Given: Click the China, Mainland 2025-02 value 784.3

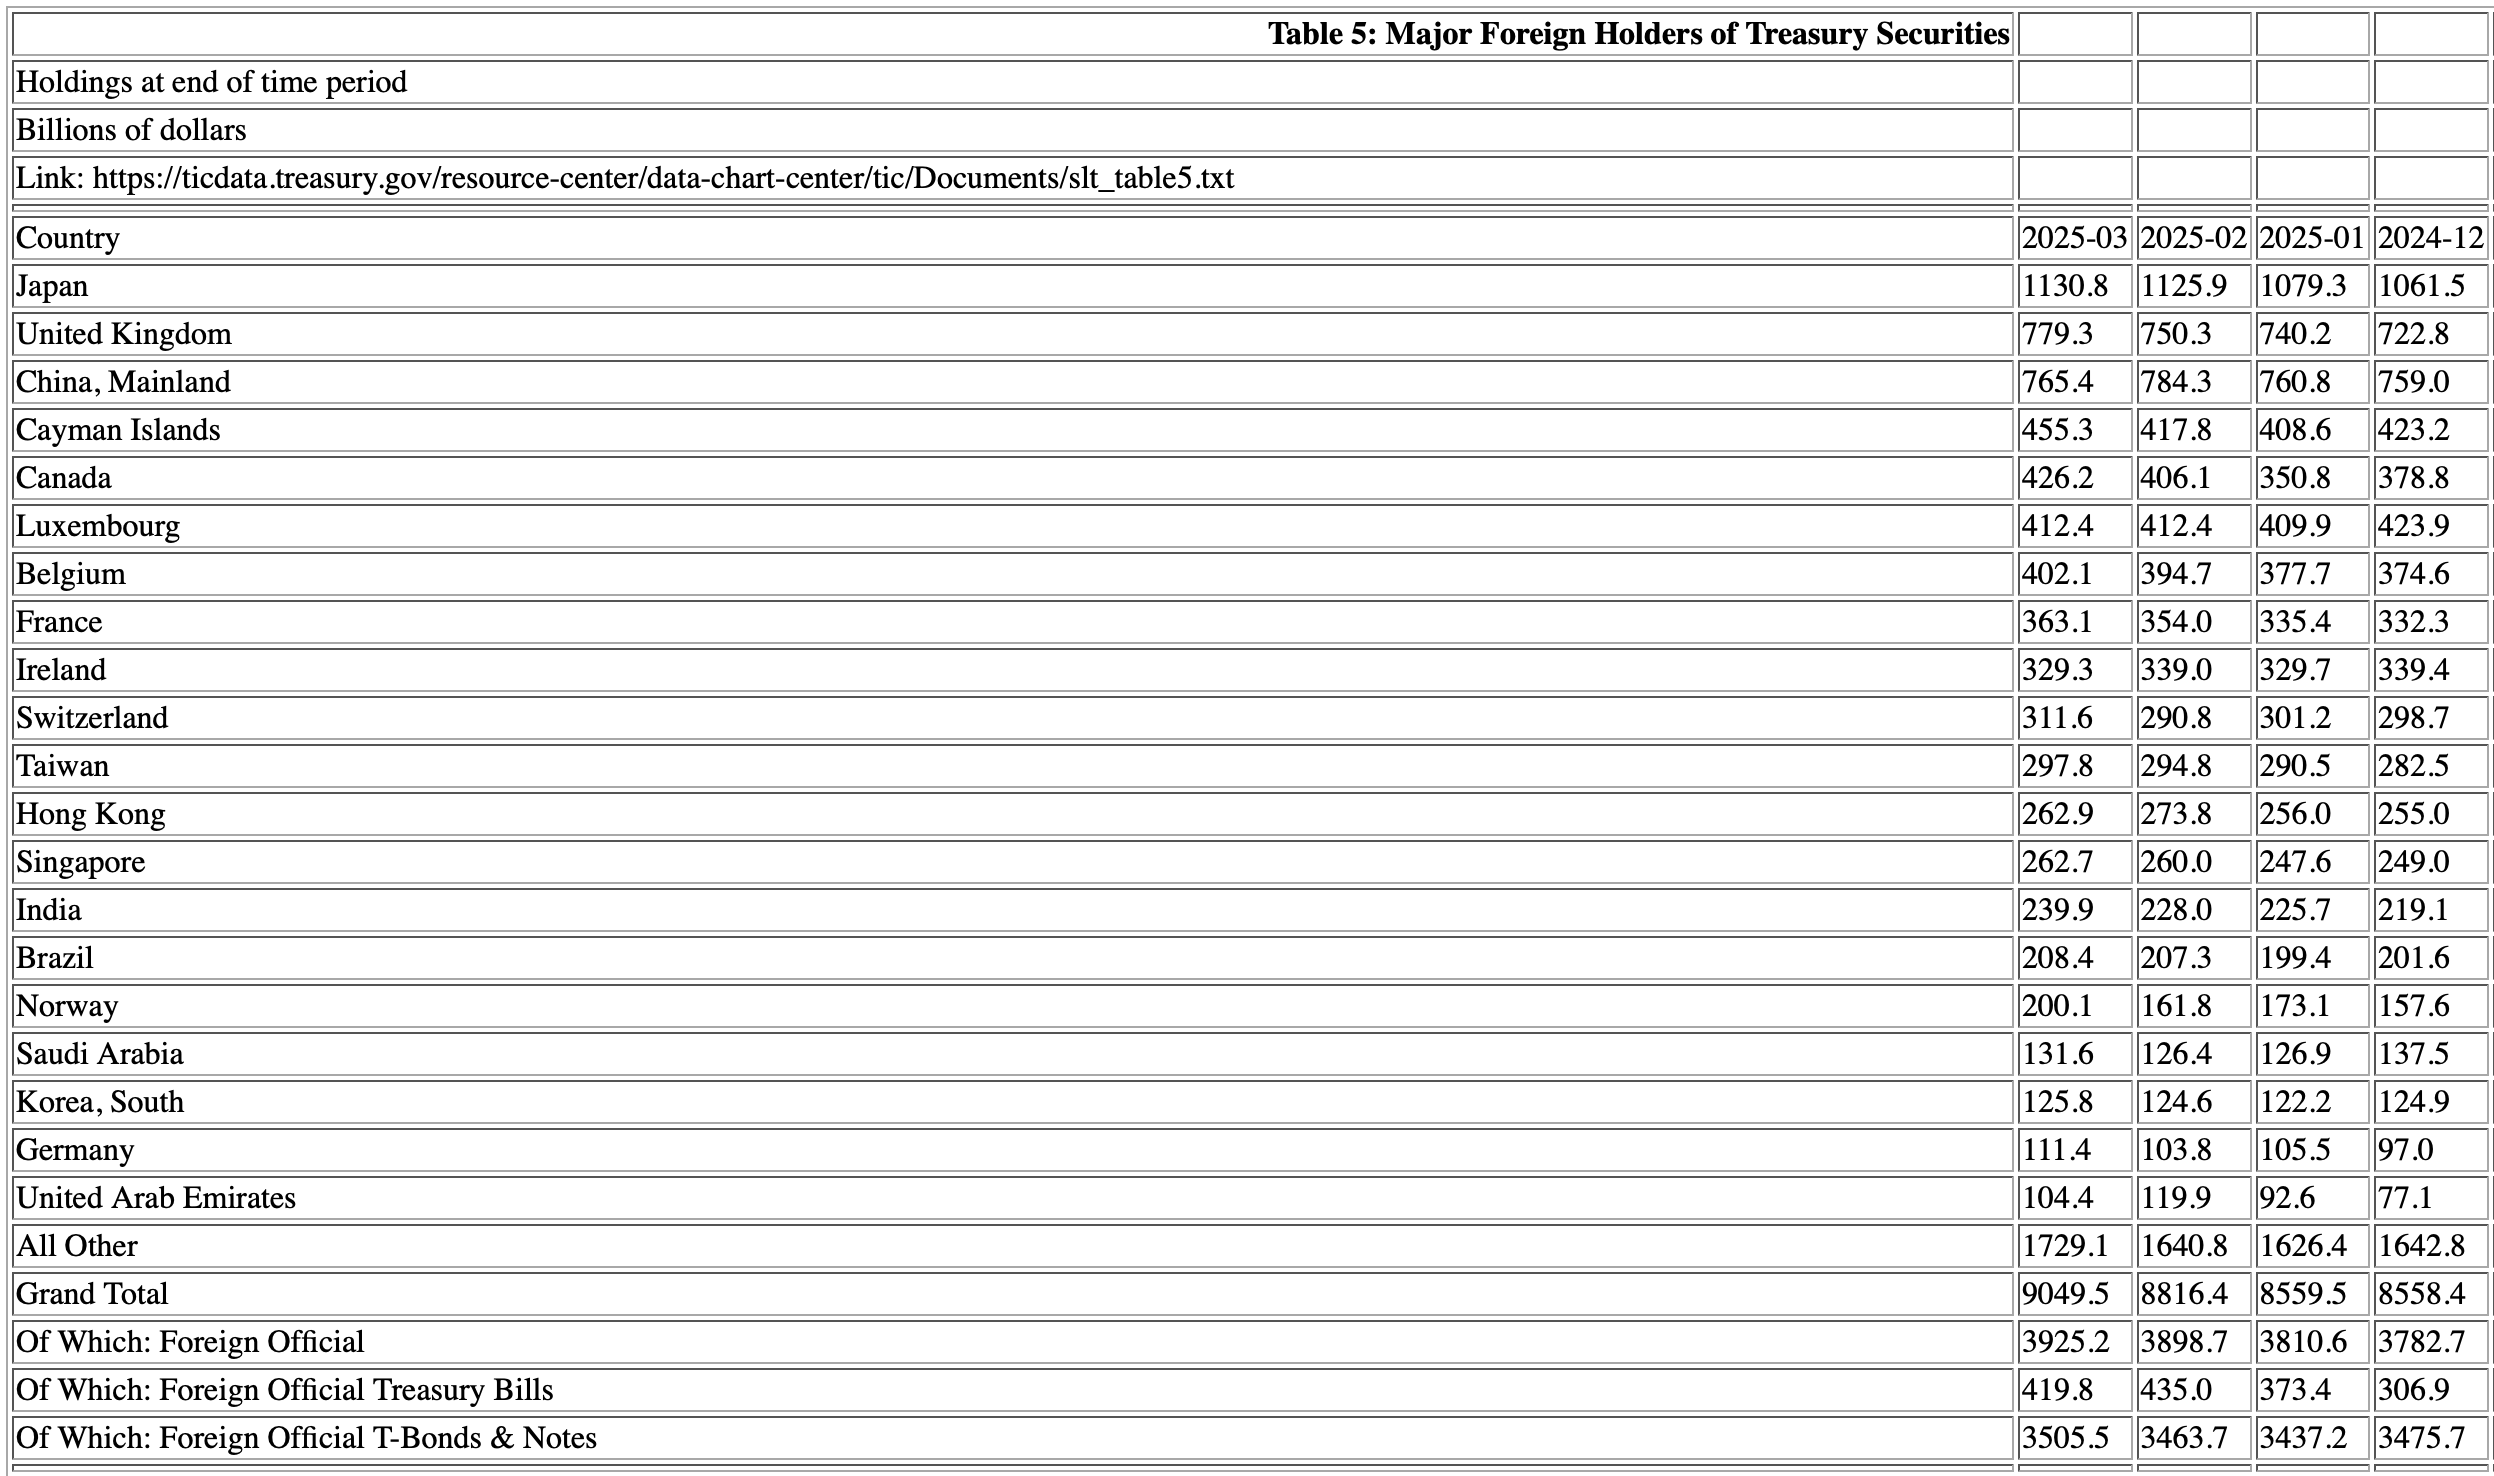Looking at the screenshot, I should [2176, 382].
